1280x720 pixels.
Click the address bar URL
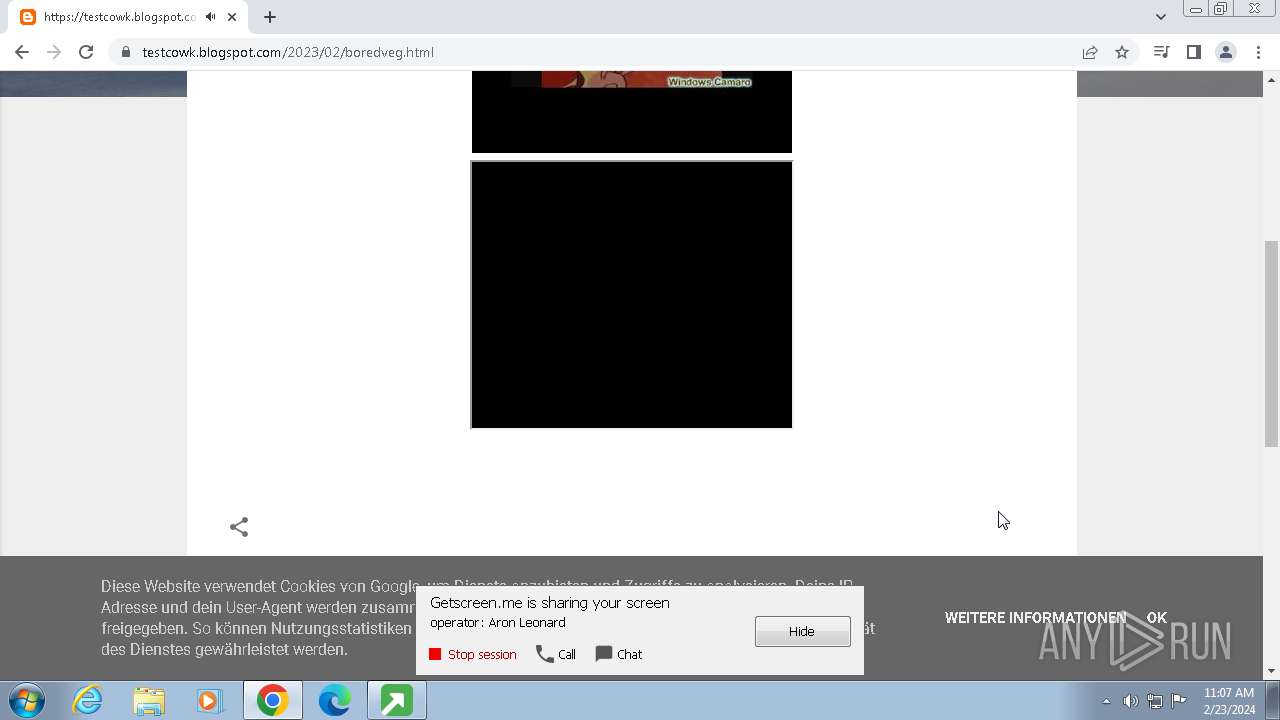(288, 52)
